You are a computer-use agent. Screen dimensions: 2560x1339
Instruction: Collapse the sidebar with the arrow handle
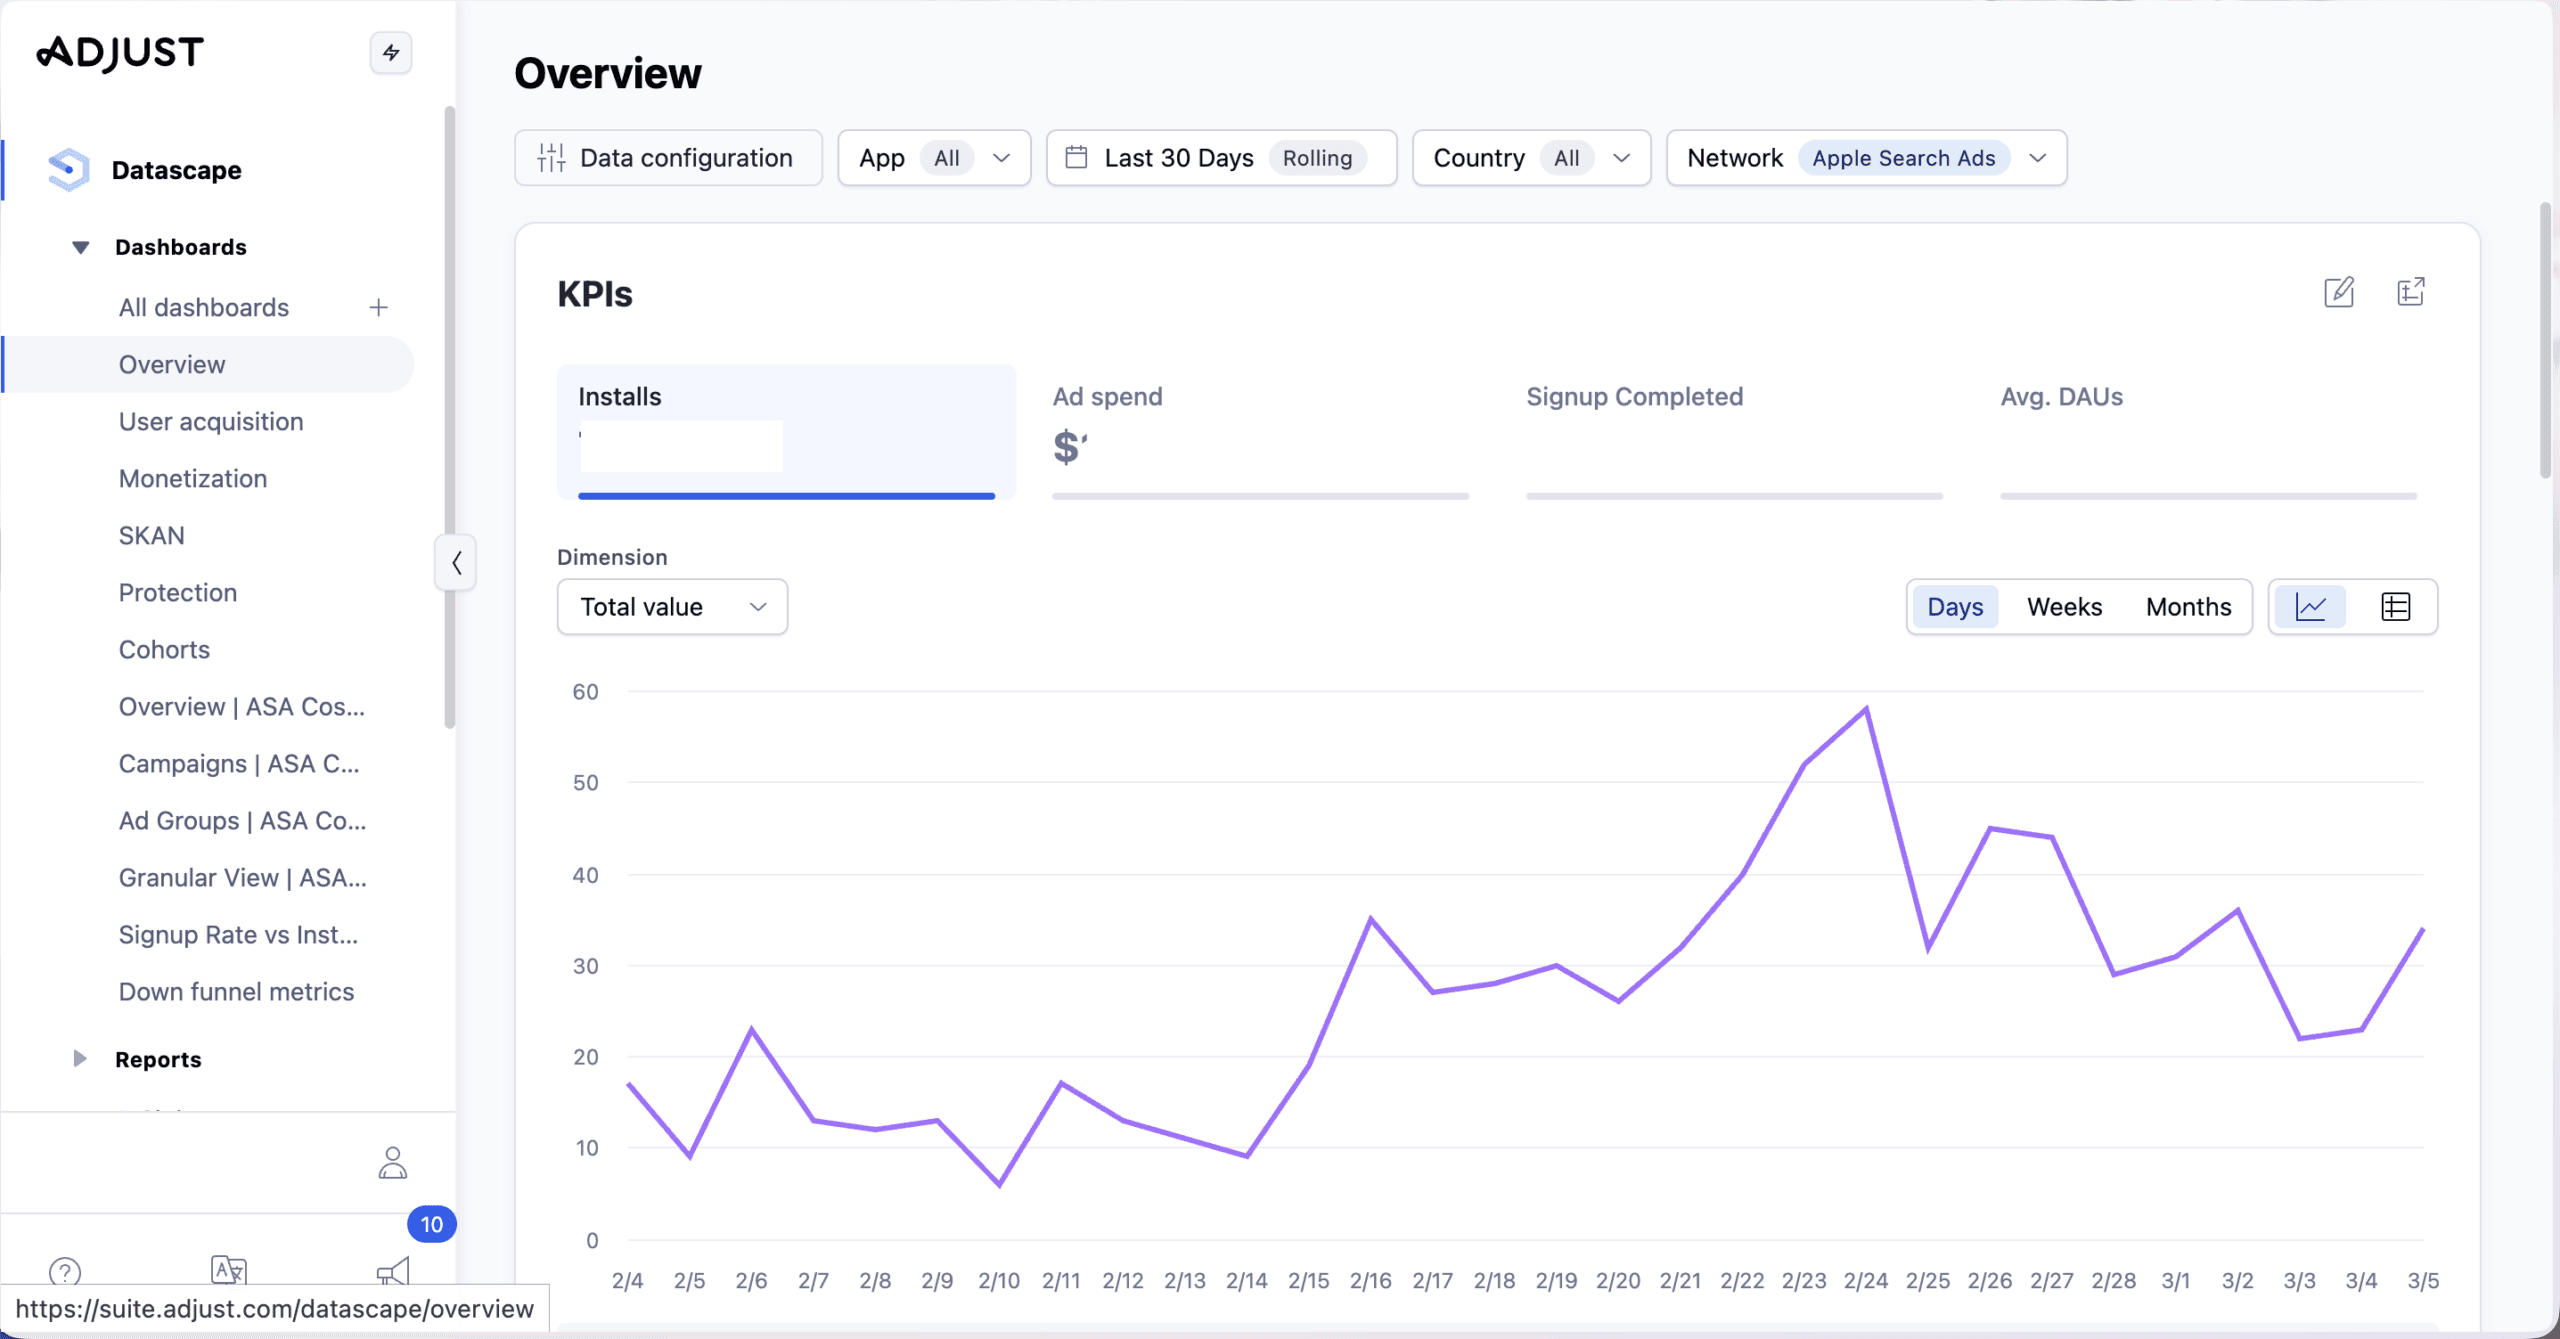(456, 563)
